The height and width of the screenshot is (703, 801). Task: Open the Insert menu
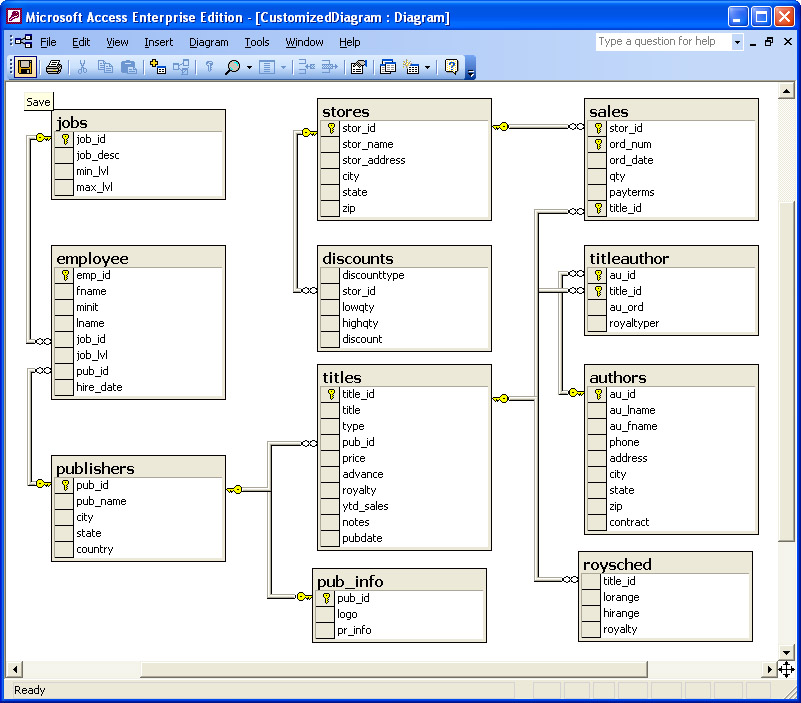[158, 42]
